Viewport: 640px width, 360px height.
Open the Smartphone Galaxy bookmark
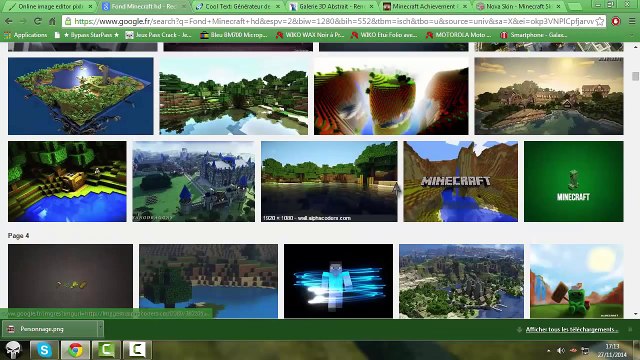[x=534, y=35]
